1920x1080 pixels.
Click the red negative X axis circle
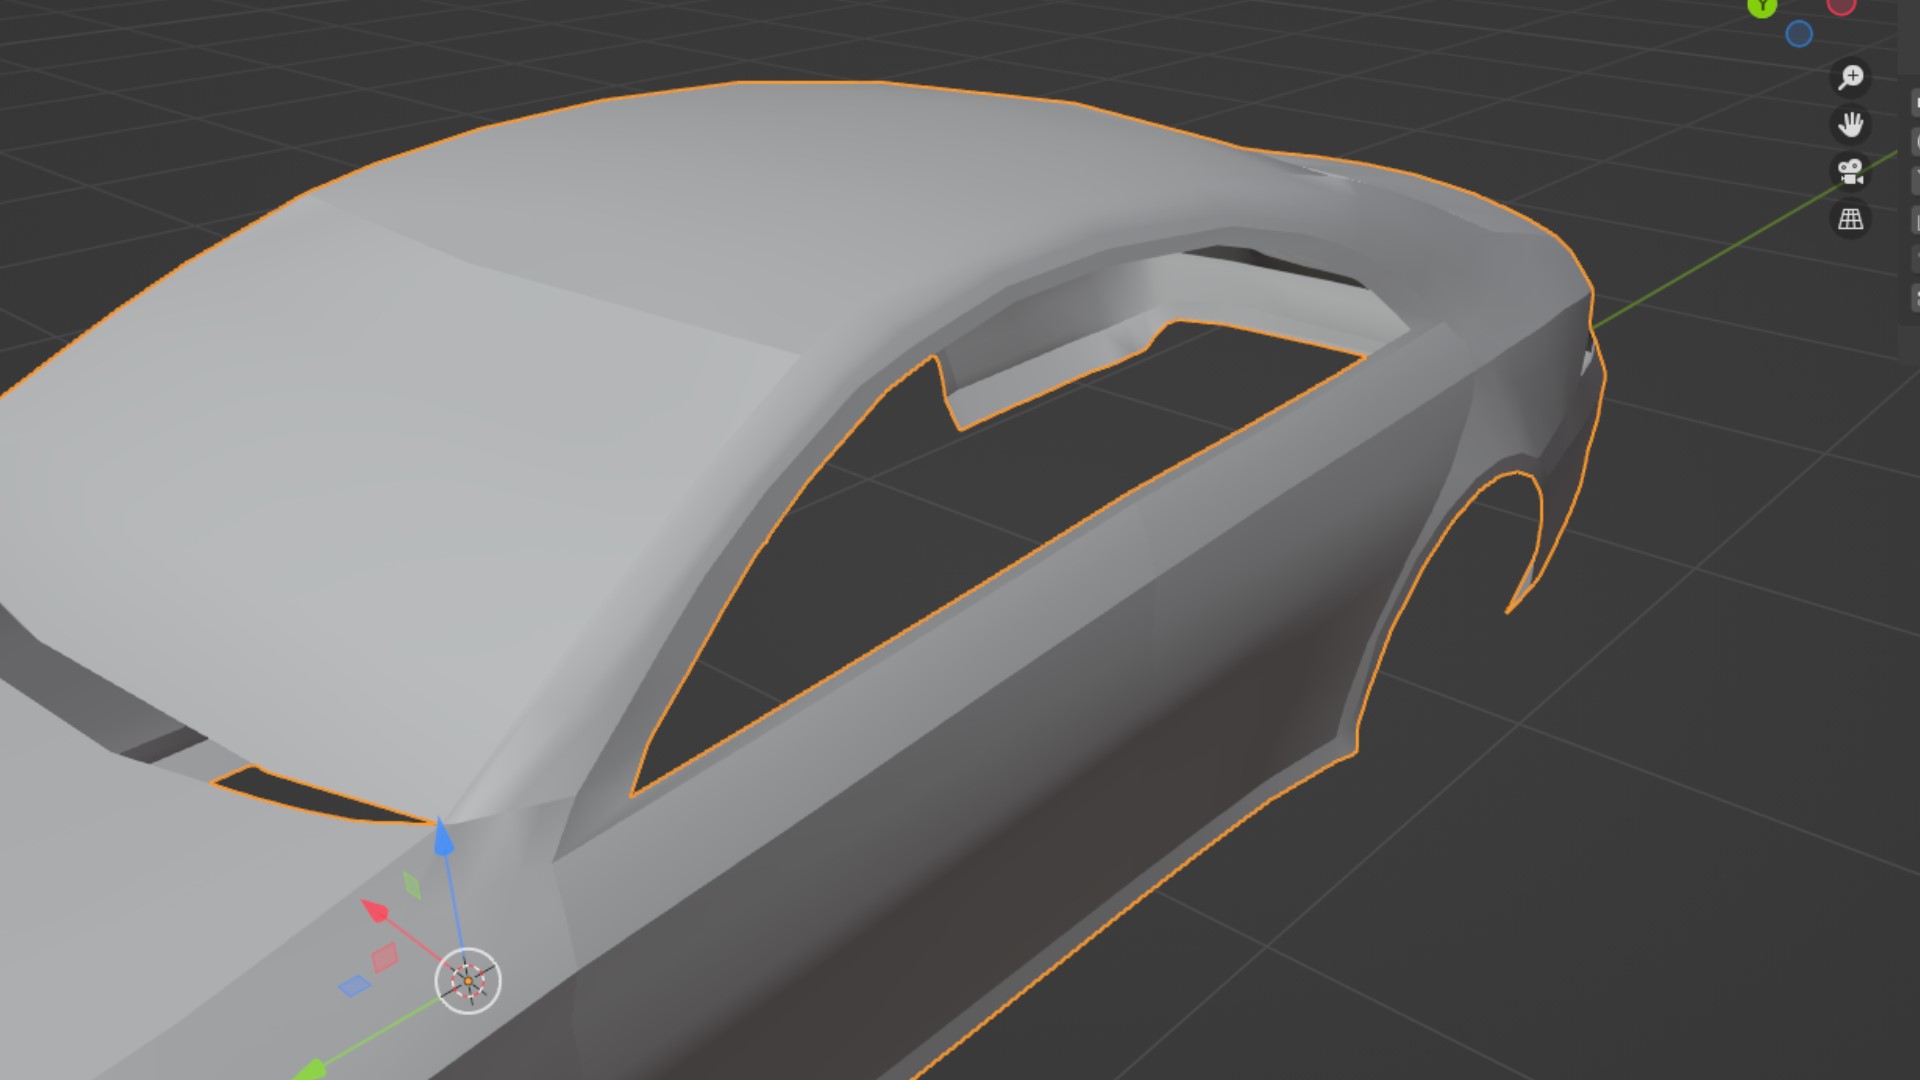coord(1841,5)
